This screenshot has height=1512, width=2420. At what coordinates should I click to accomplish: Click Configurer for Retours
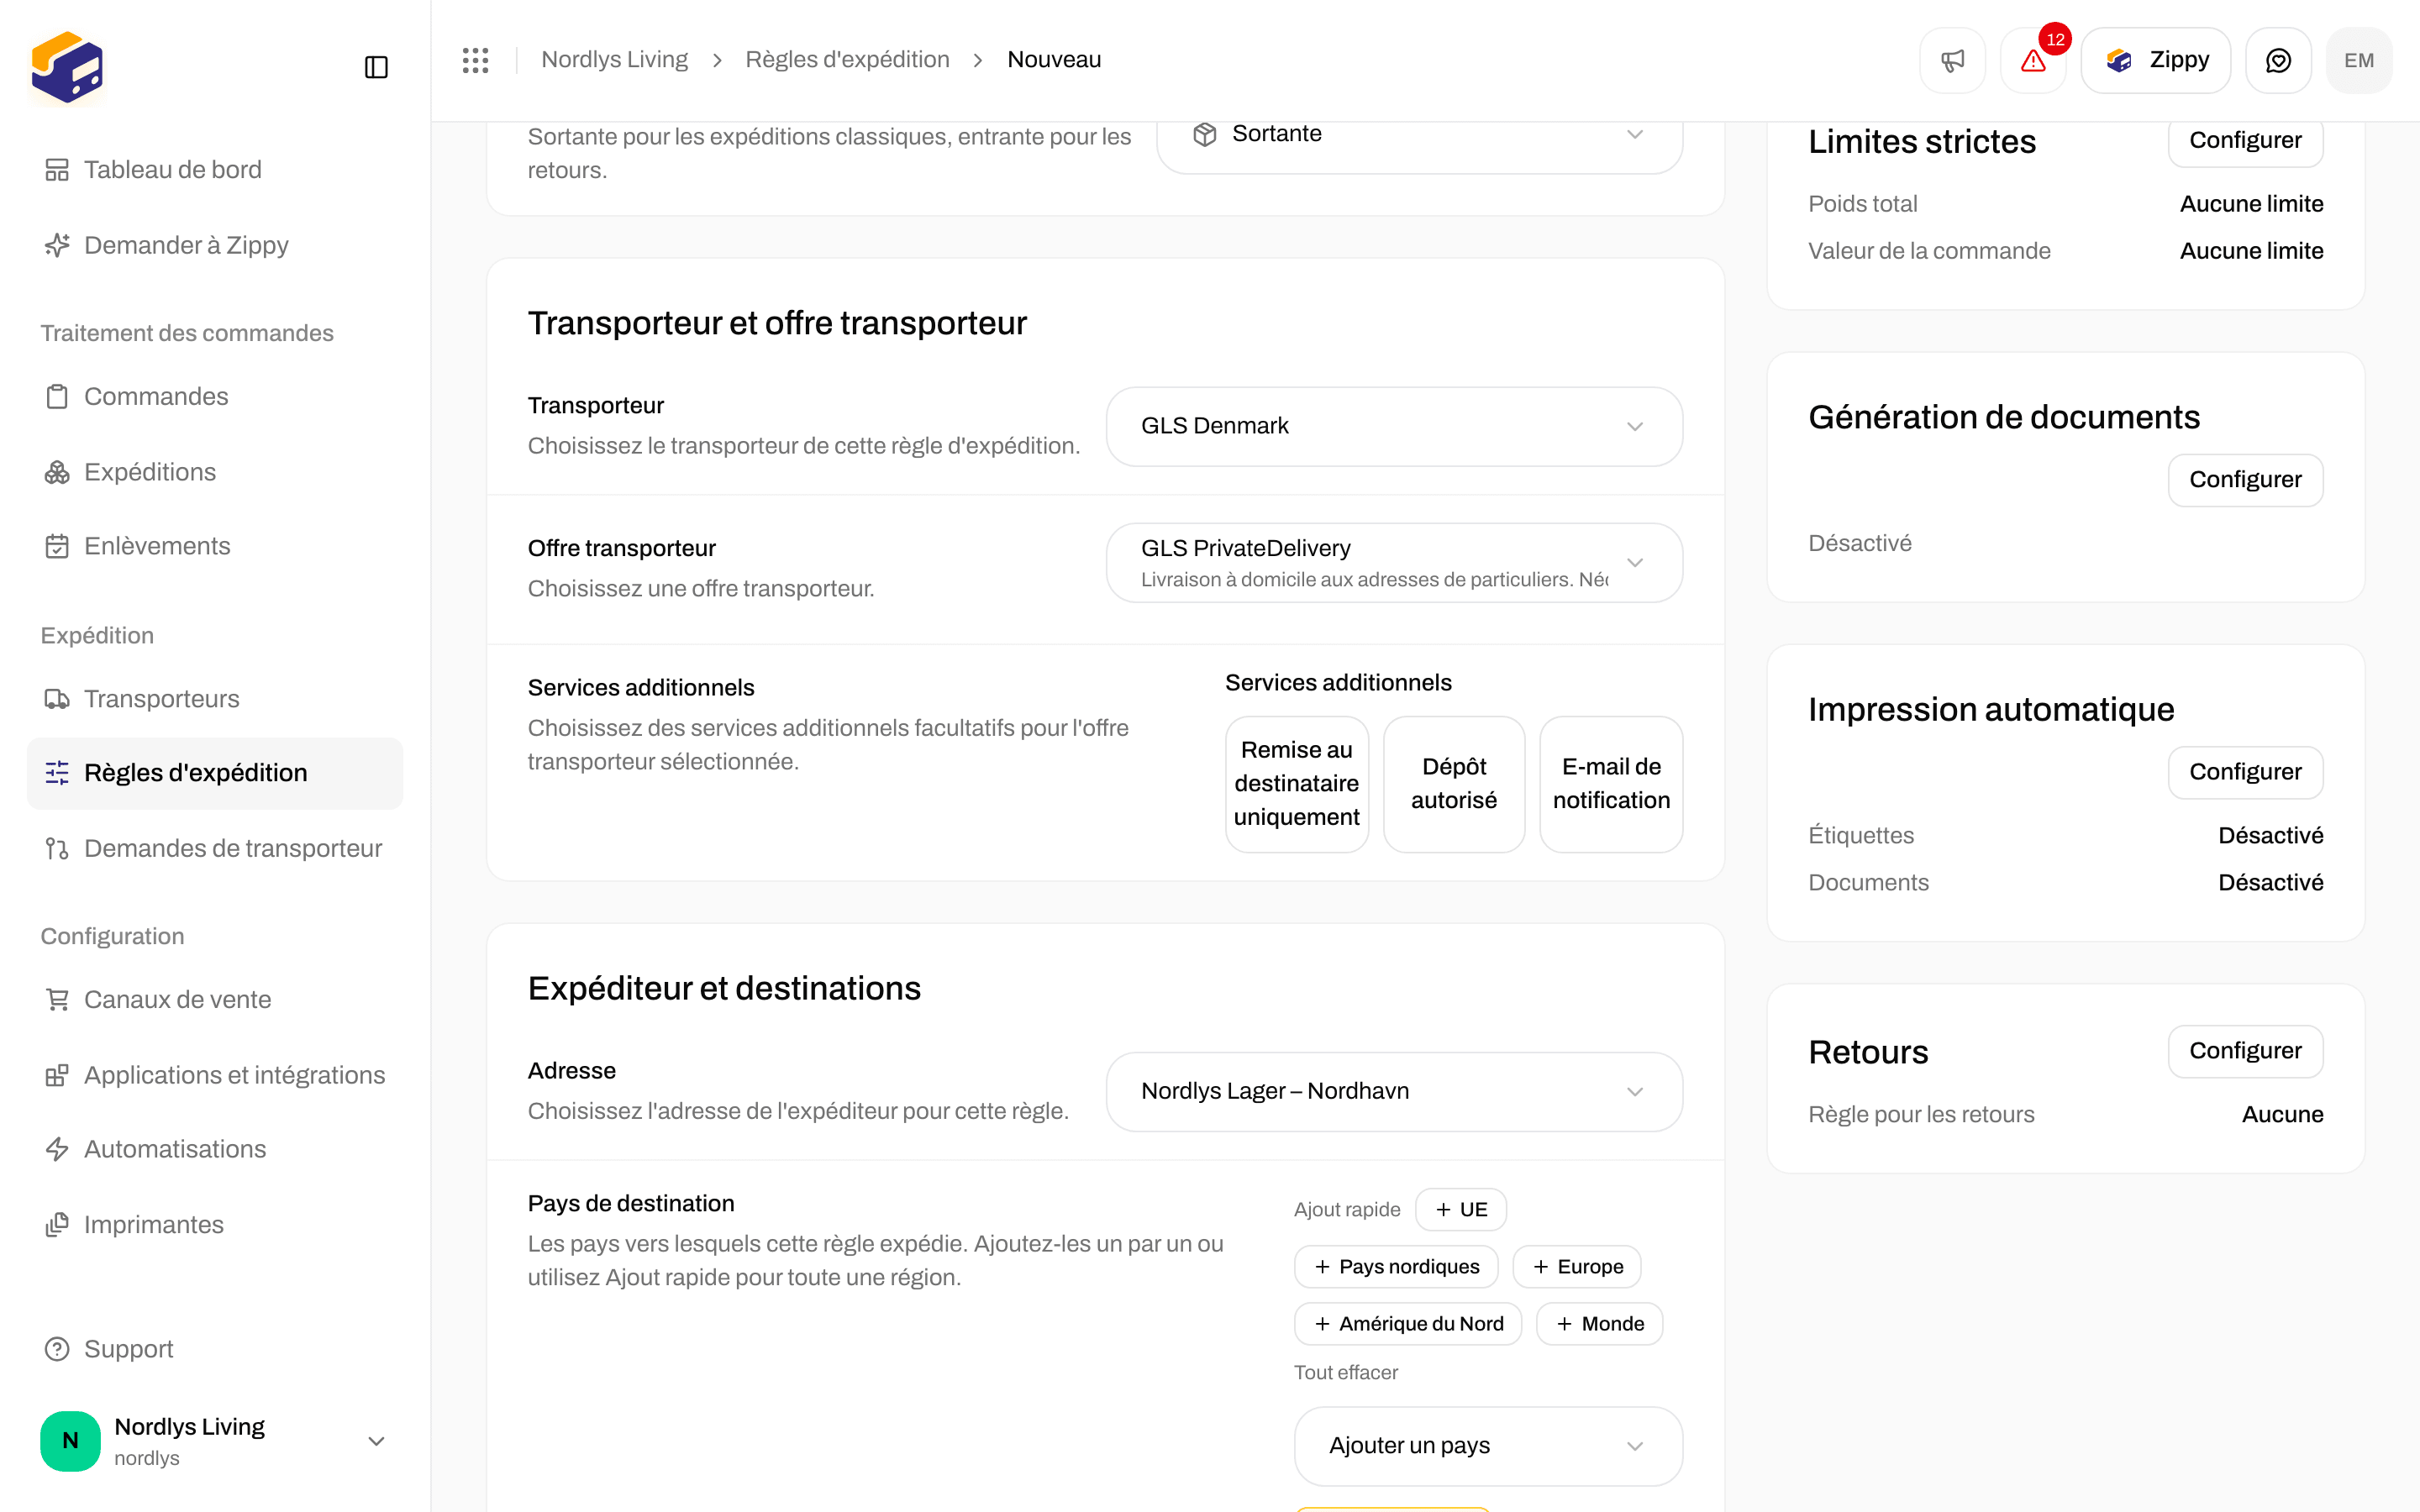2245,1051
